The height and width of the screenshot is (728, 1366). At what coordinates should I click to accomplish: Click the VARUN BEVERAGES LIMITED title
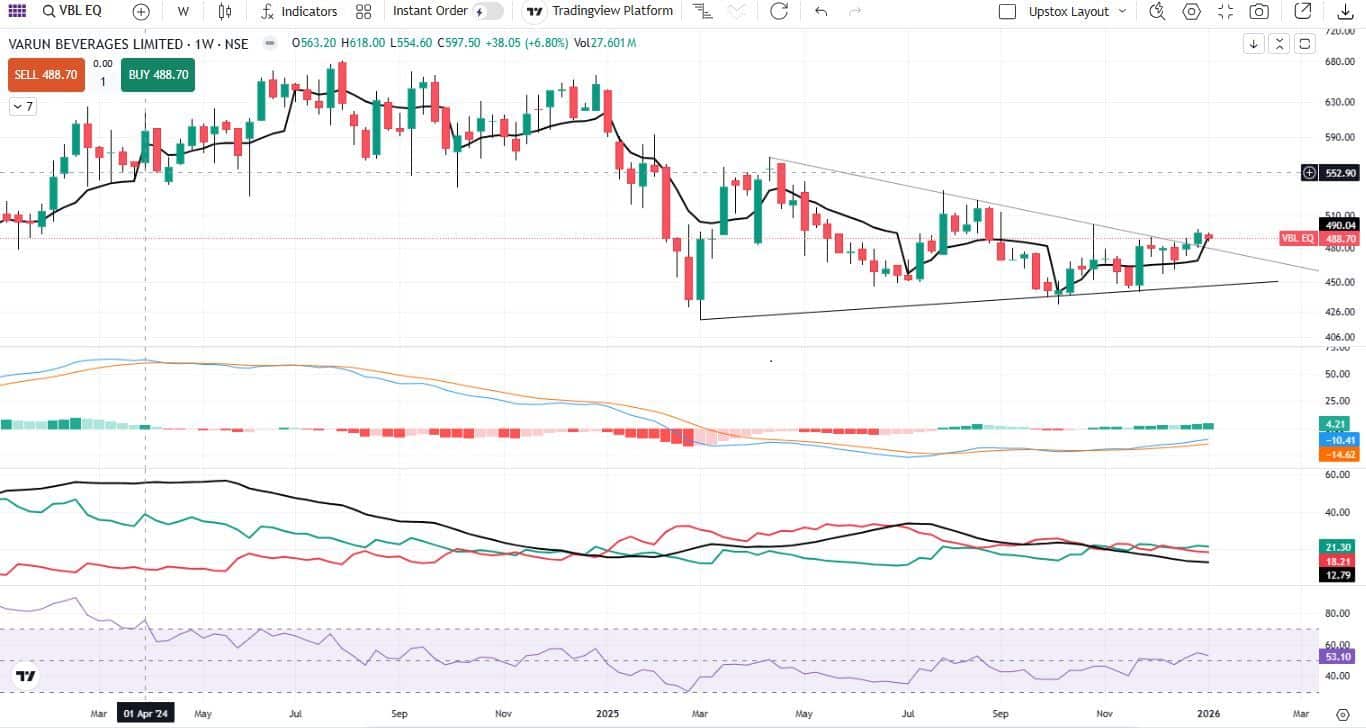(95, 44)
